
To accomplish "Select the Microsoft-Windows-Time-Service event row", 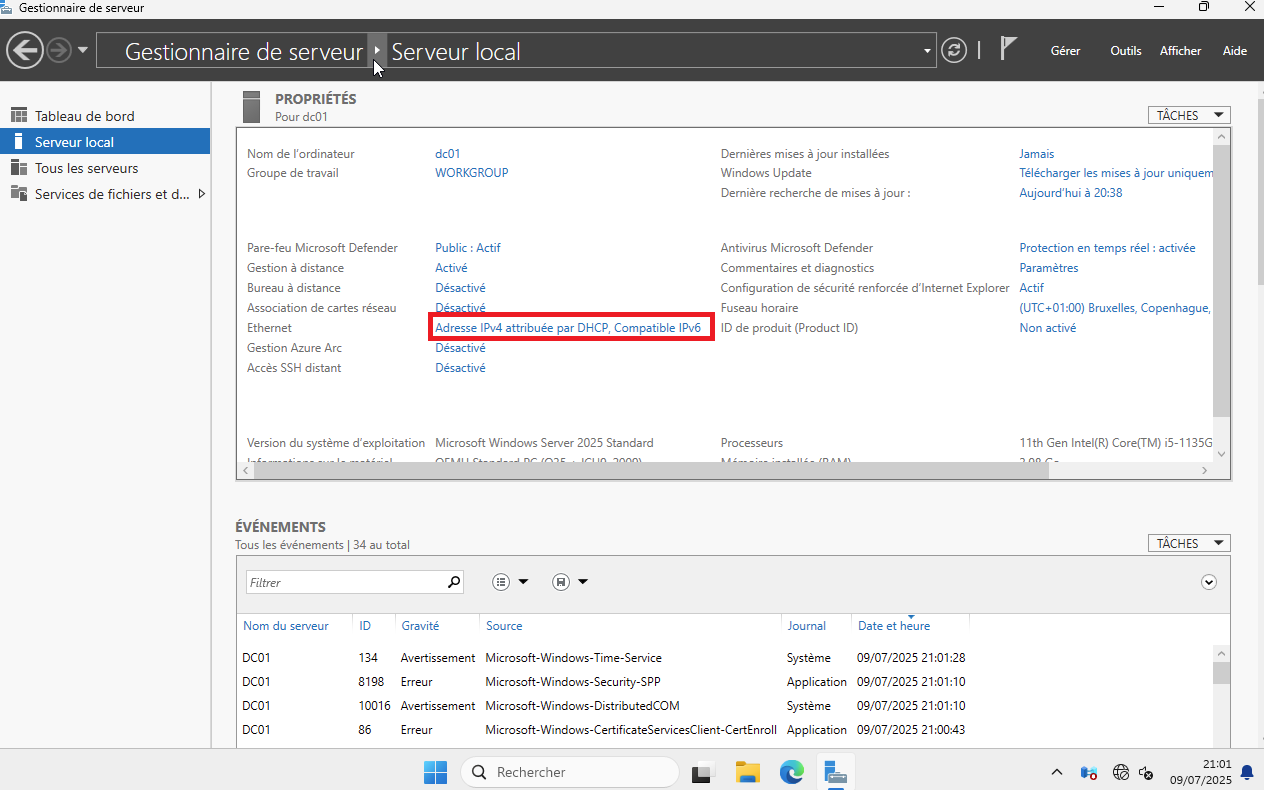I will 604,658.
